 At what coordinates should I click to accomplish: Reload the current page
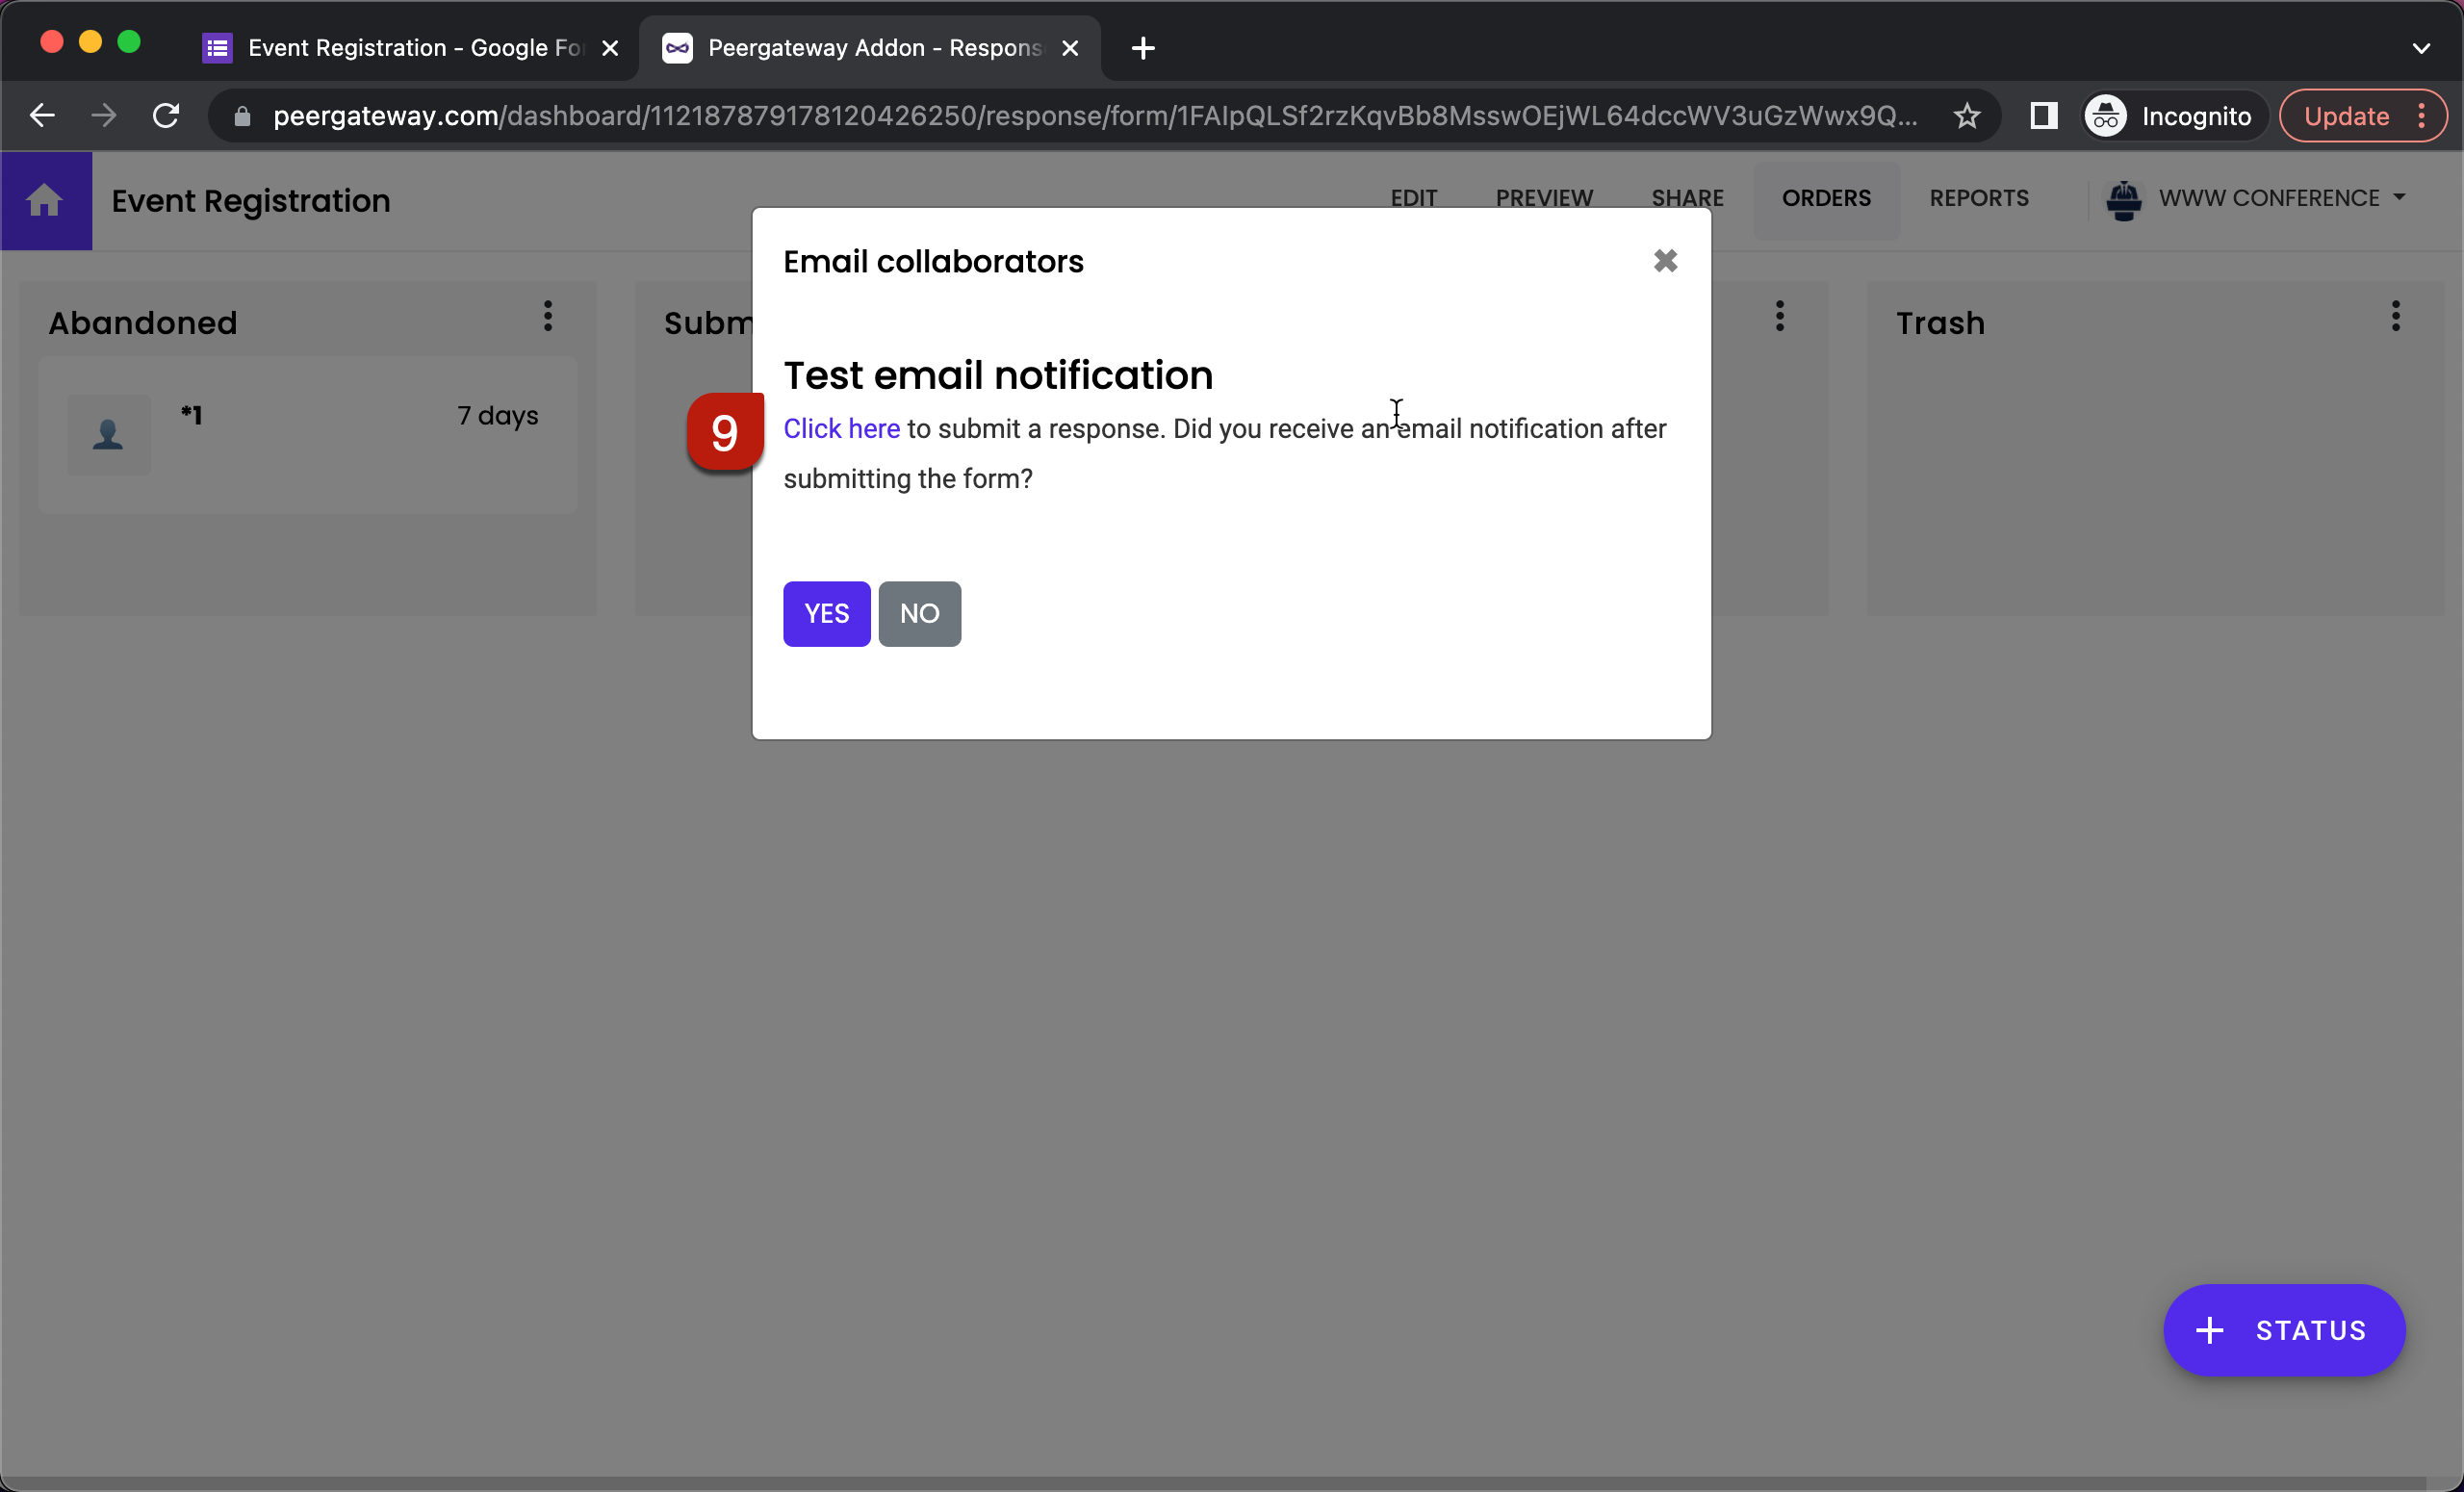tap(166, 115)
